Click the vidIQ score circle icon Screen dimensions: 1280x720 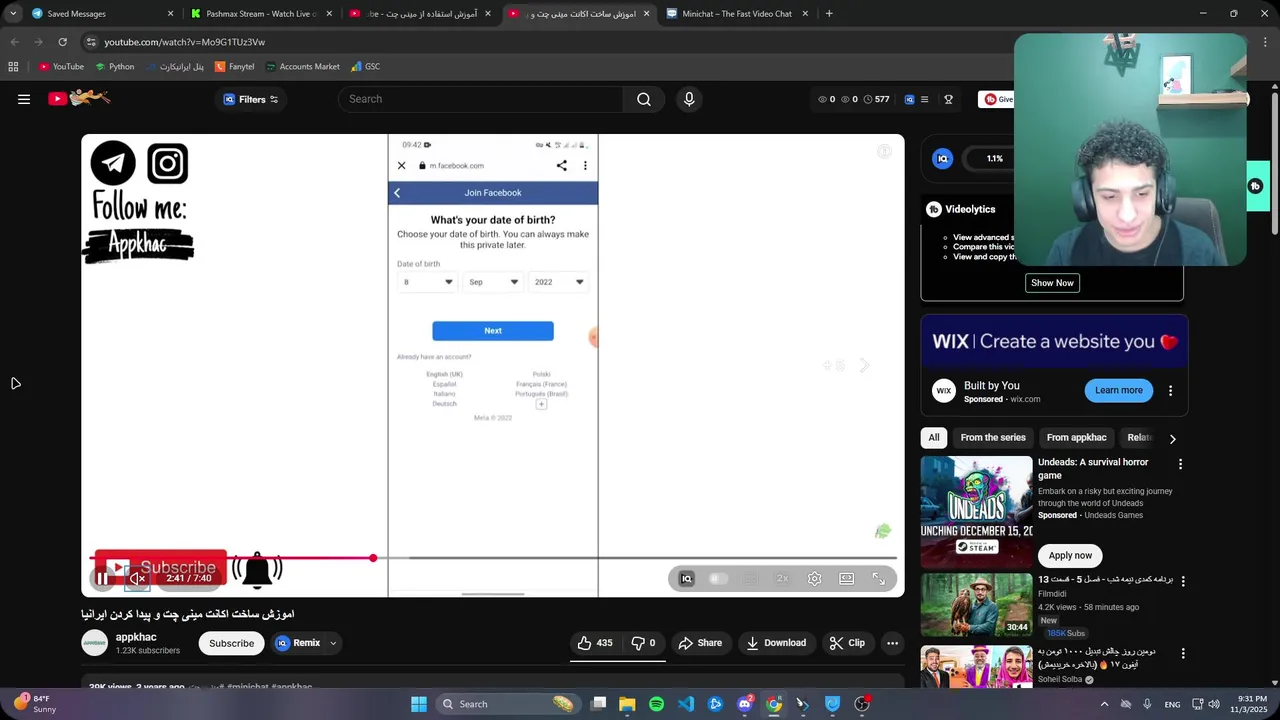point(942,158)
